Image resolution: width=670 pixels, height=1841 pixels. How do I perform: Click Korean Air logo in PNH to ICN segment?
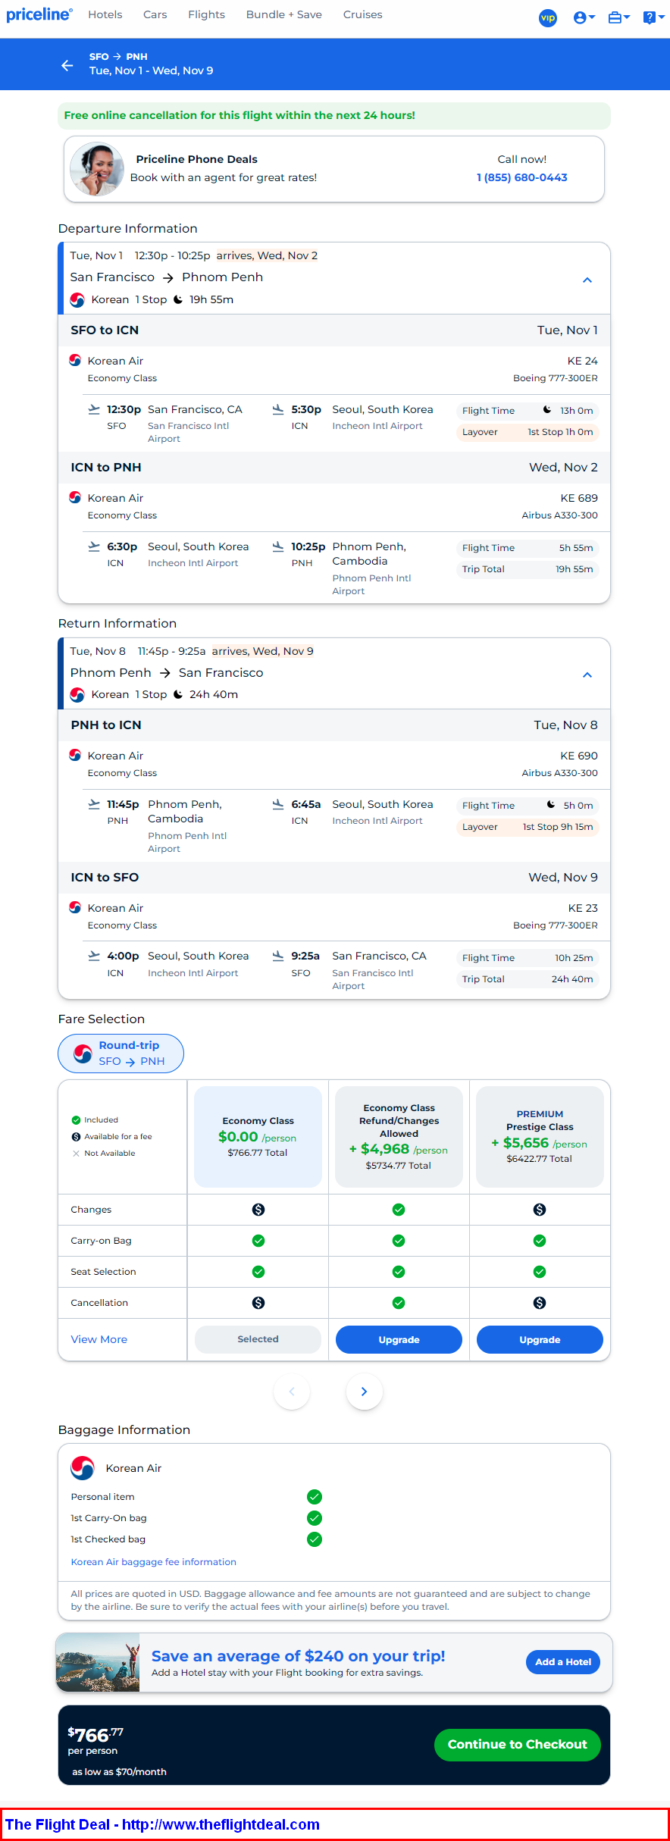click(75, 755)
